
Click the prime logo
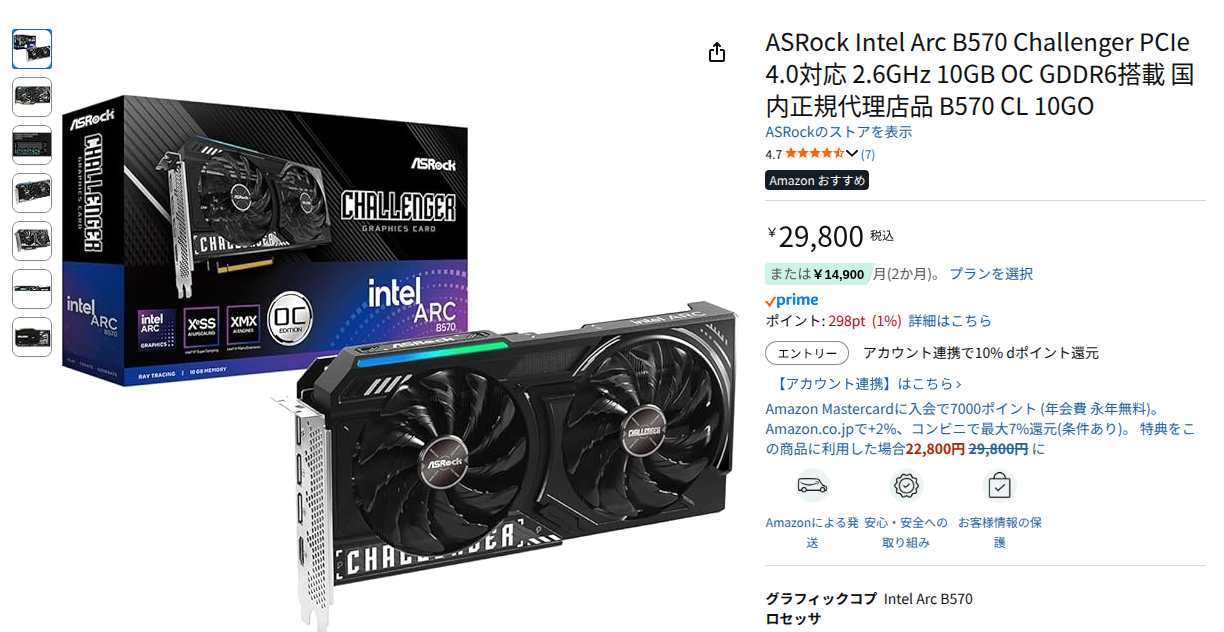792,300
